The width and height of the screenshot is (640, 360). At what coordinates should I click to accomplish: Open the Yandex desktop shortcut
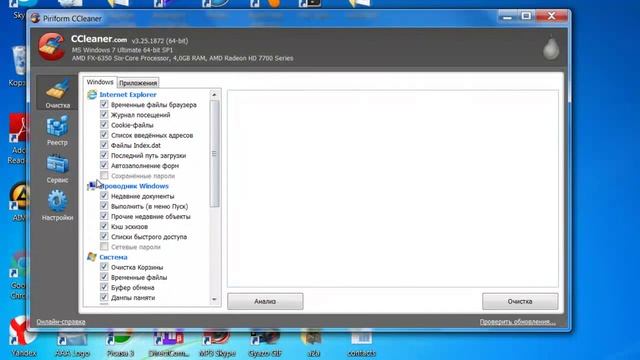click(23, 336)
